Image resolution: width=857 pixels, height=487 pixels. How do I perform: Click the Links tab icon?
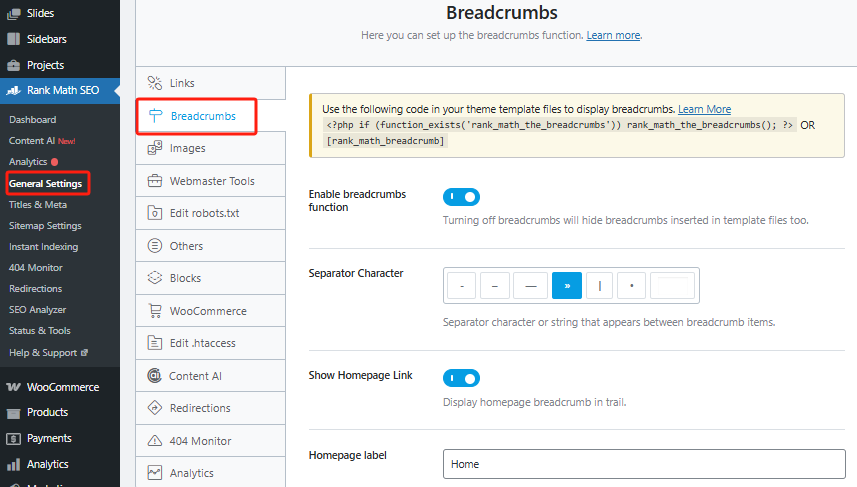pos(155,83)
